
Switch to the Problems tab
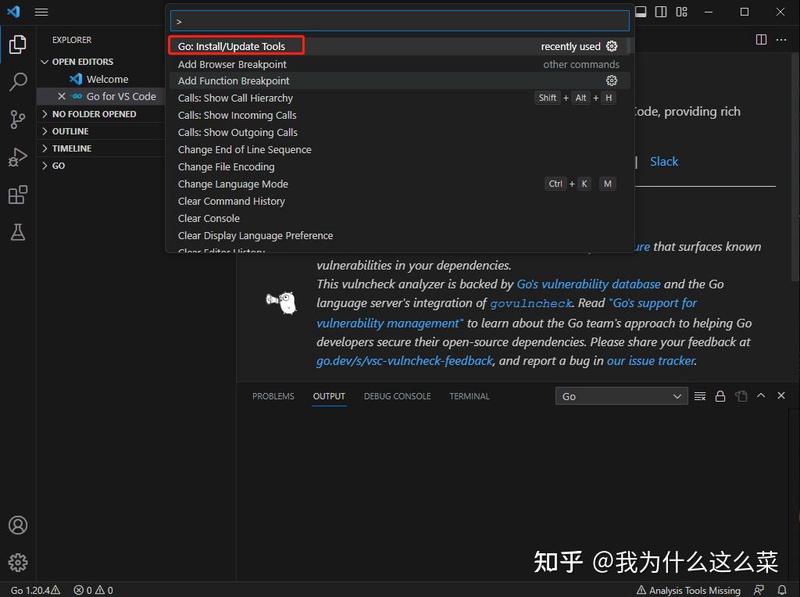click(x=273, y=396)
